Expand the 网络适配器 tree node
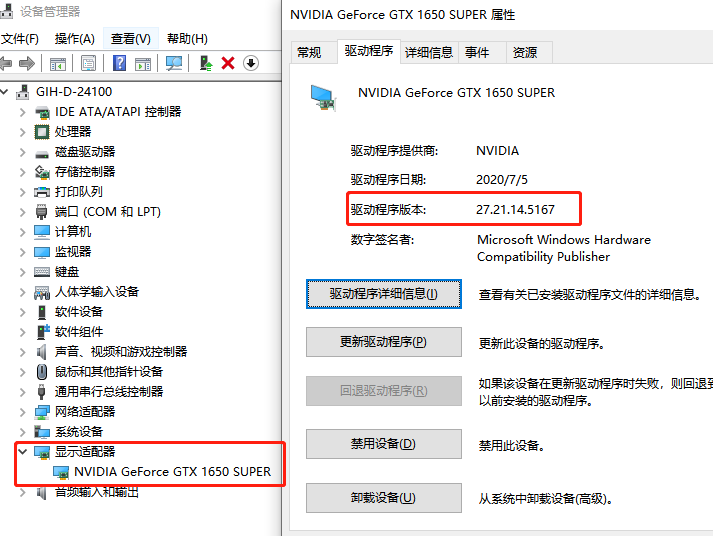Screen dimensions: 713x536 [x=22, y=412]
